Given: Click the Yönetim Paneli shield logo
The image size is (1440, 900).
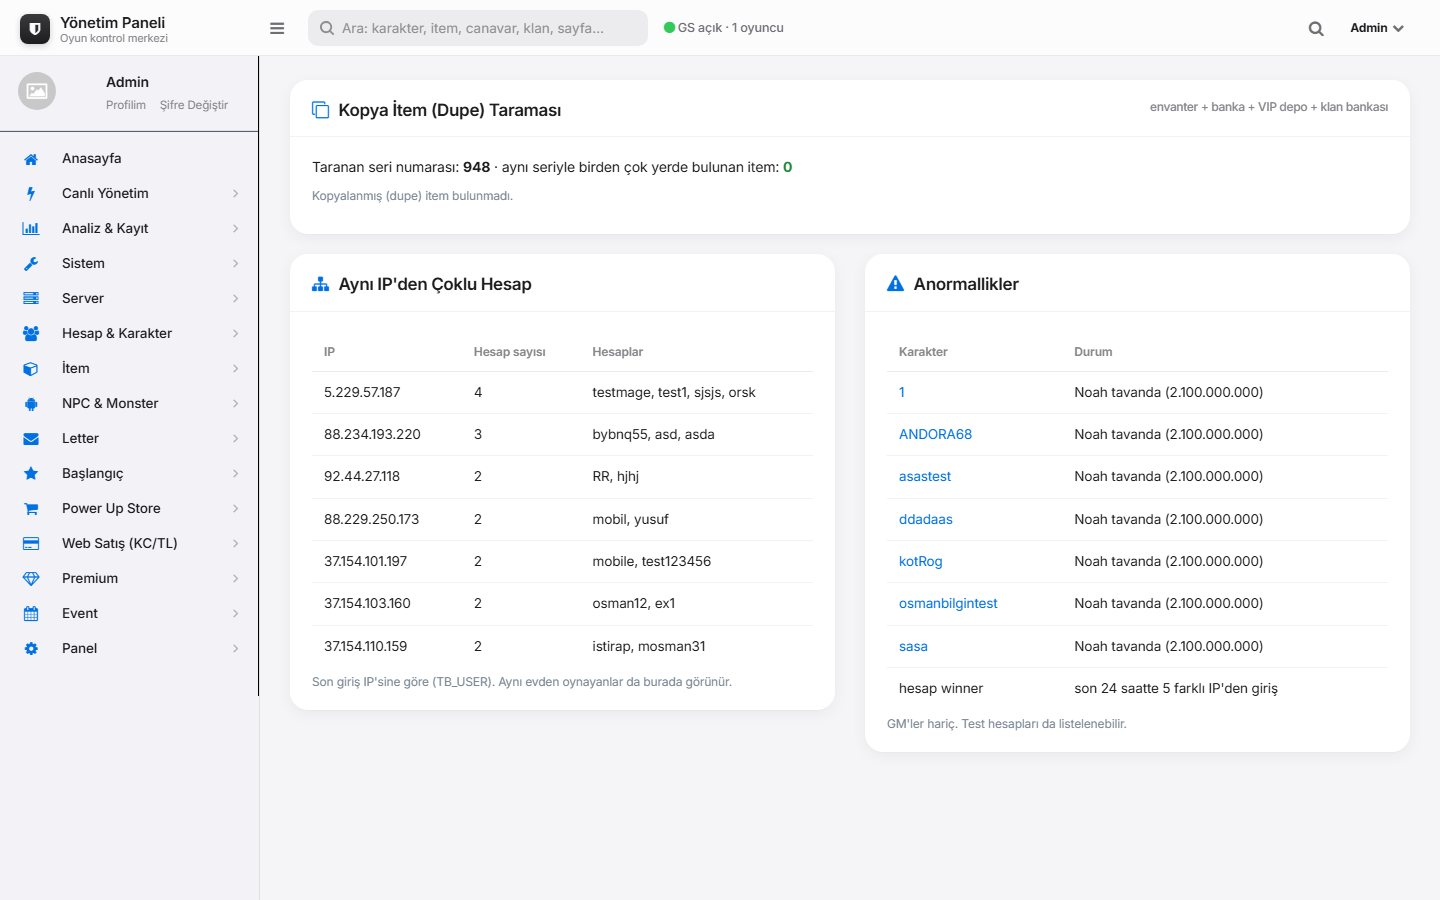Looking at the screenshot, I should point(35,29).
